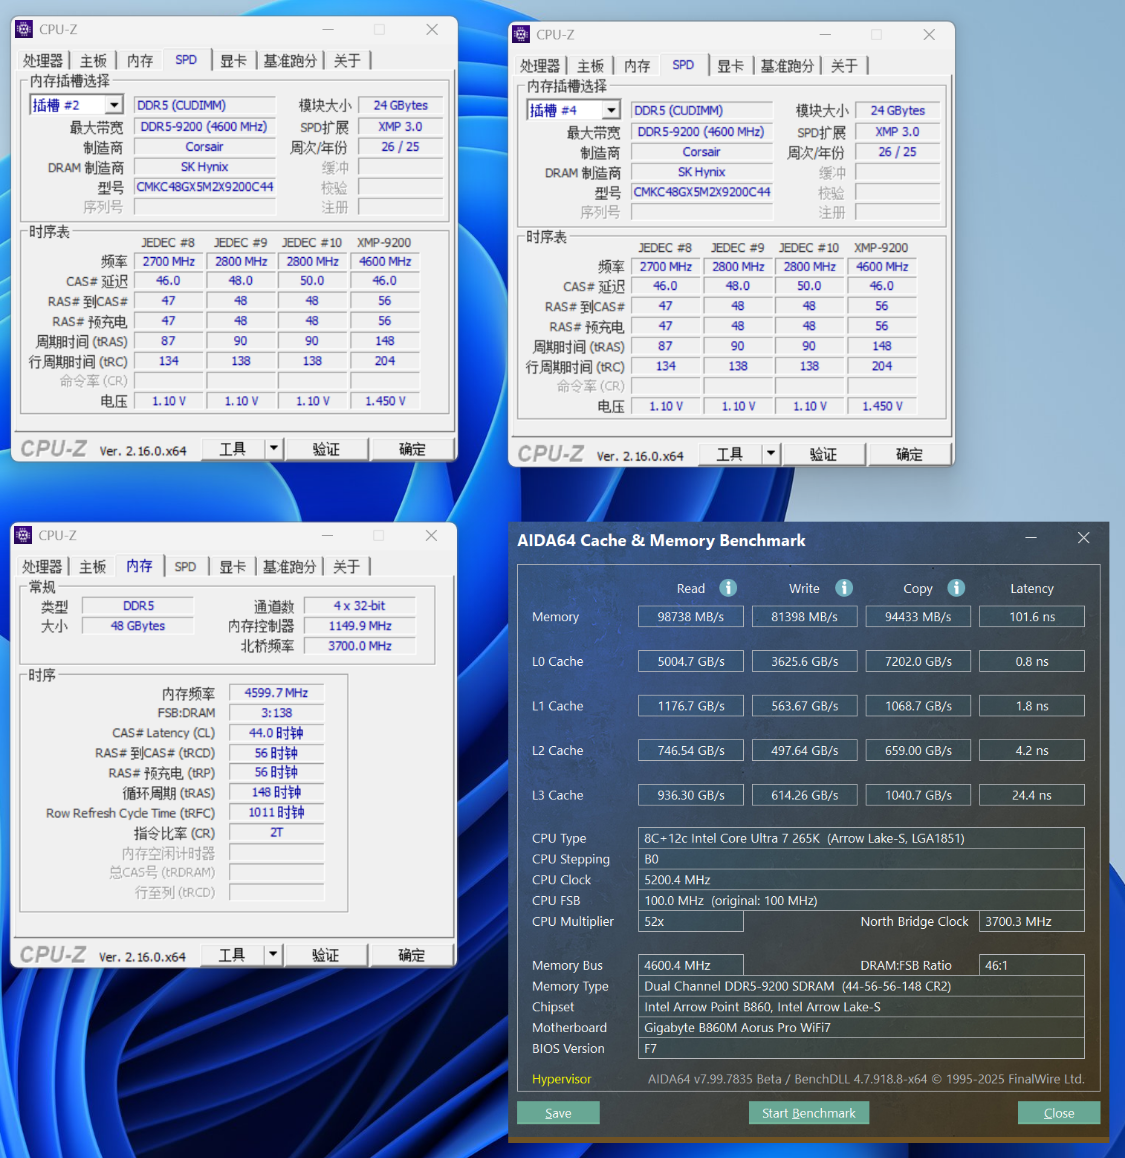Click 确定 button in slot #2 window
Image resolution: width=1125 pixels, height=1158 pixels.
point(412,448)
